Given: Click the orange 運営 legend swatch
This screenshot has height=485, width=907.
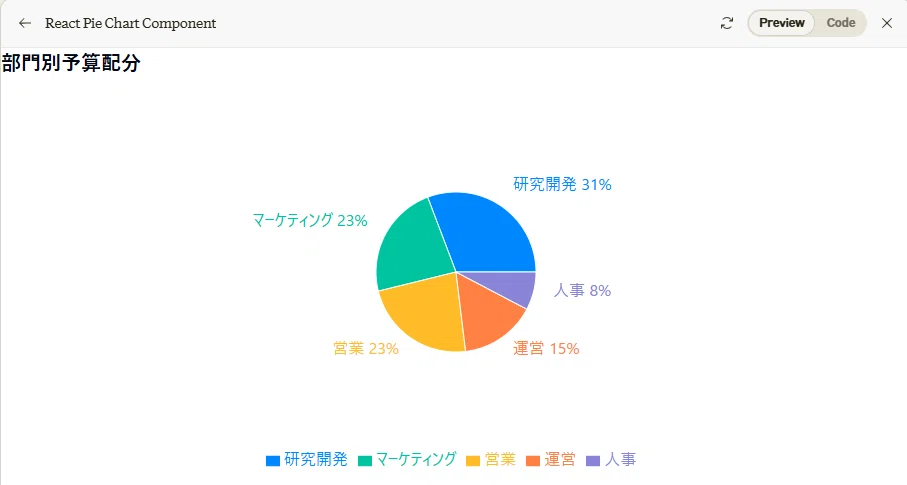Looking at the screenshot, I should pos(533,461).
